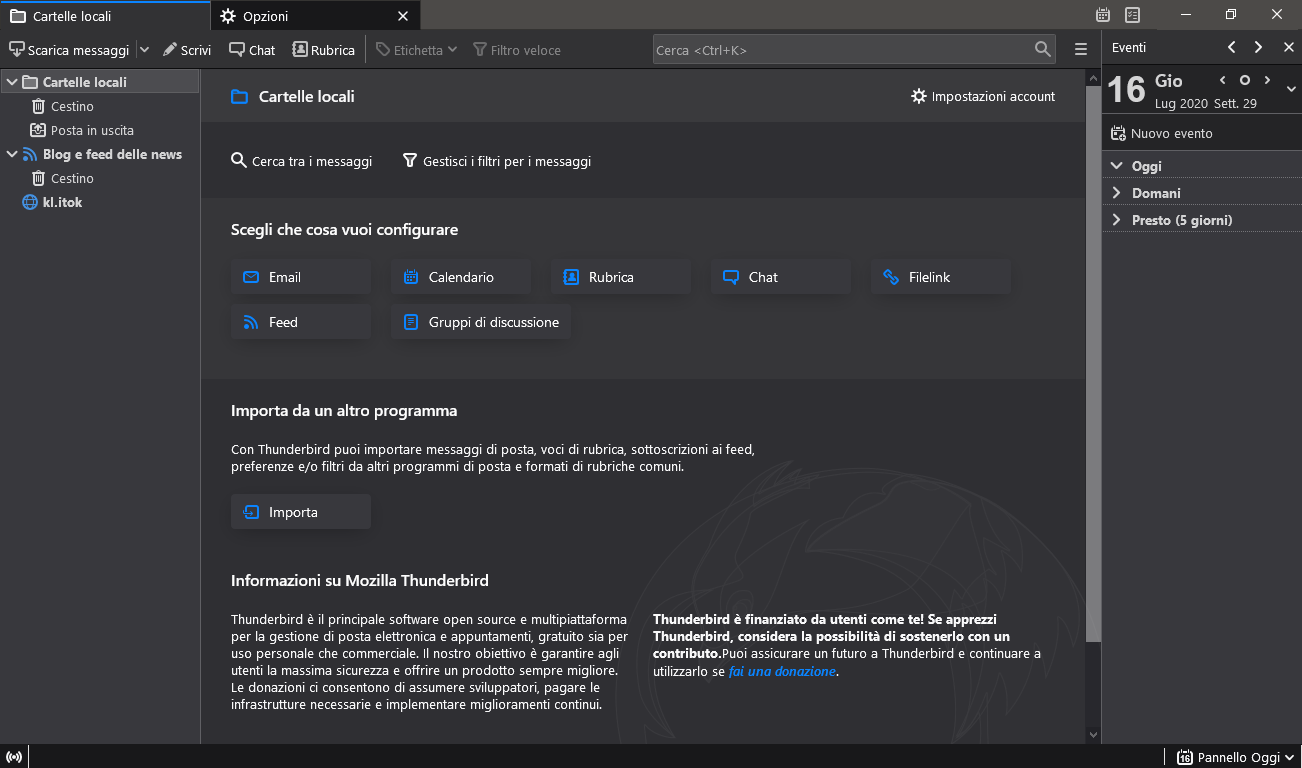Screen dimensions: 1302x768
Task: Configure Filelink
Action: click(x=941, y=277)
